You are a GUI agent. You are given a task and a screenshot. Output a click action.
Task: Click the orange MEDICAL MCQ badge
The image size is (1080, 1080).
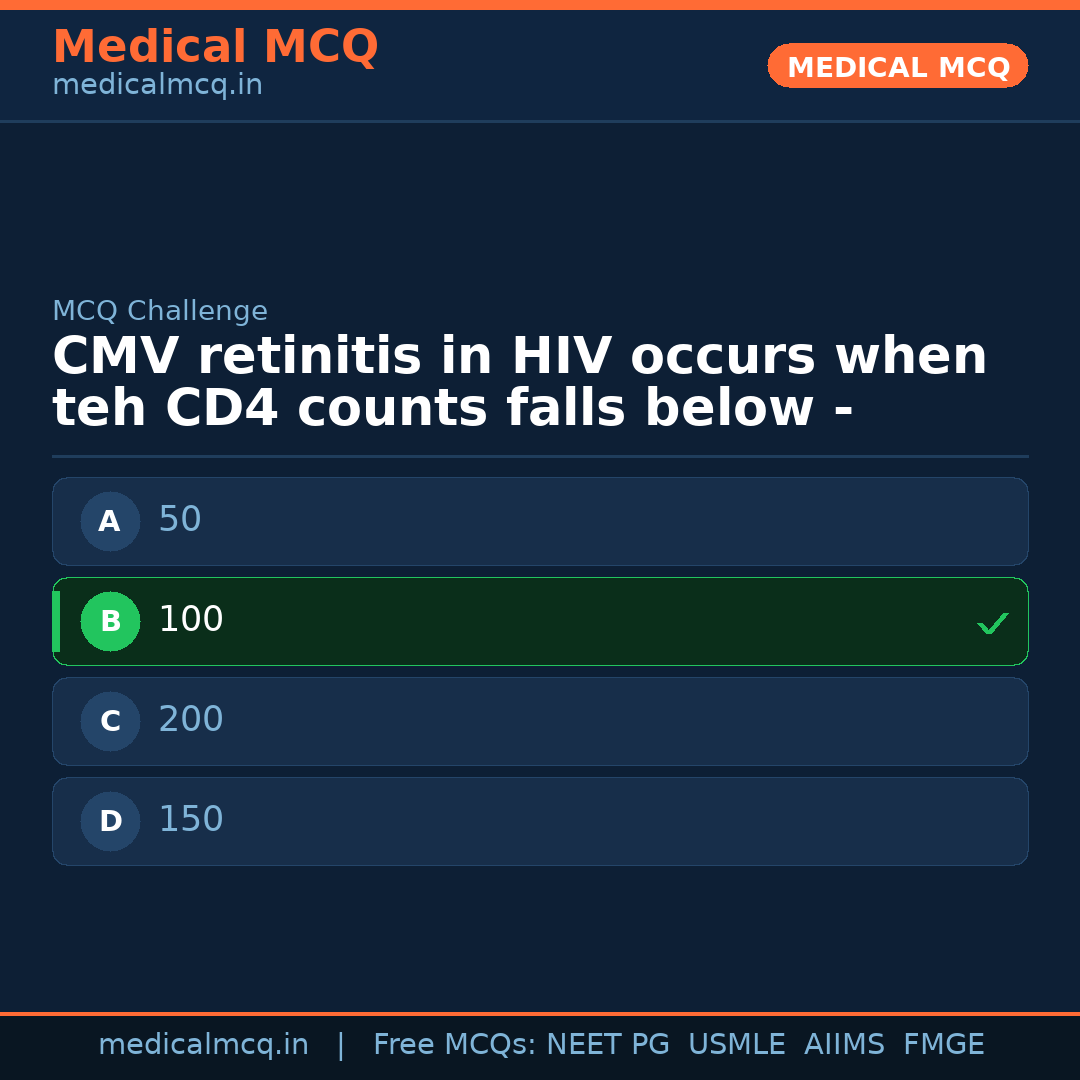pyautogui.click(x=897, y=66)
